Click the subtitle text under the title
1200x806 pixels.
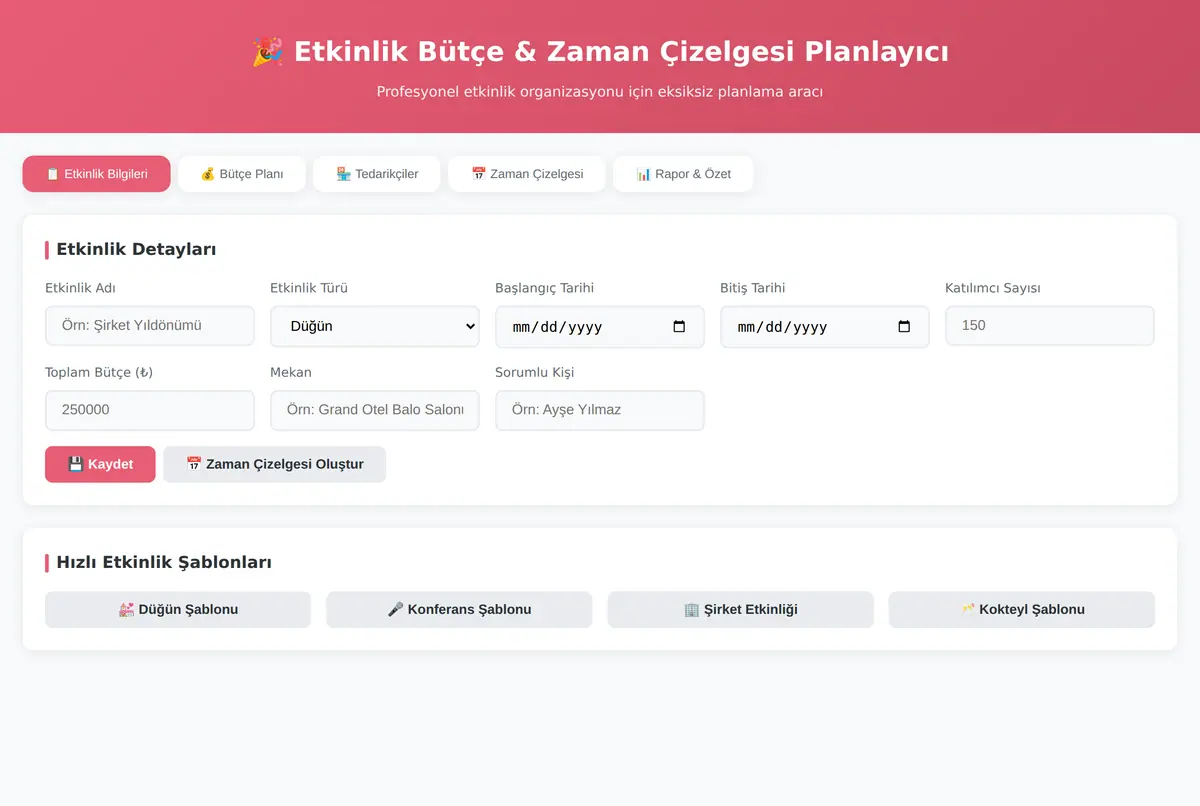point(600,92)
